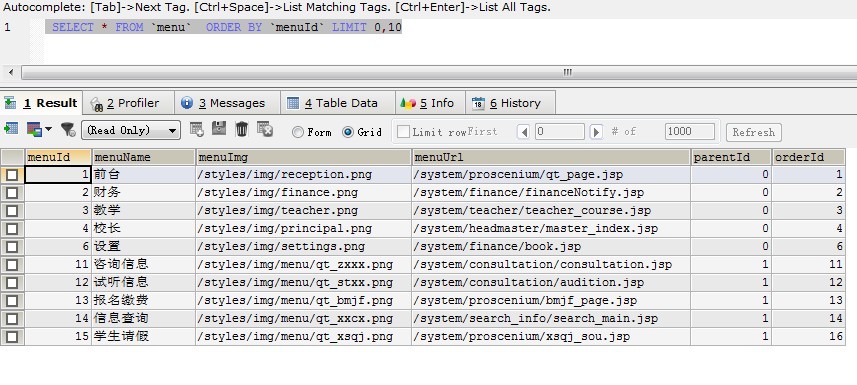Click the menuId column header

coord(58,157)
